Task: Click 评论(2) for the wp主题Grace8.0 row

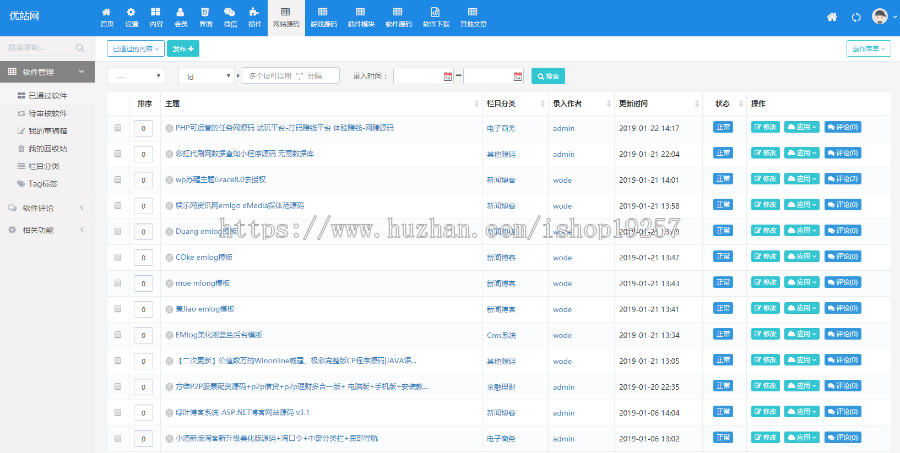Action: 843,179
